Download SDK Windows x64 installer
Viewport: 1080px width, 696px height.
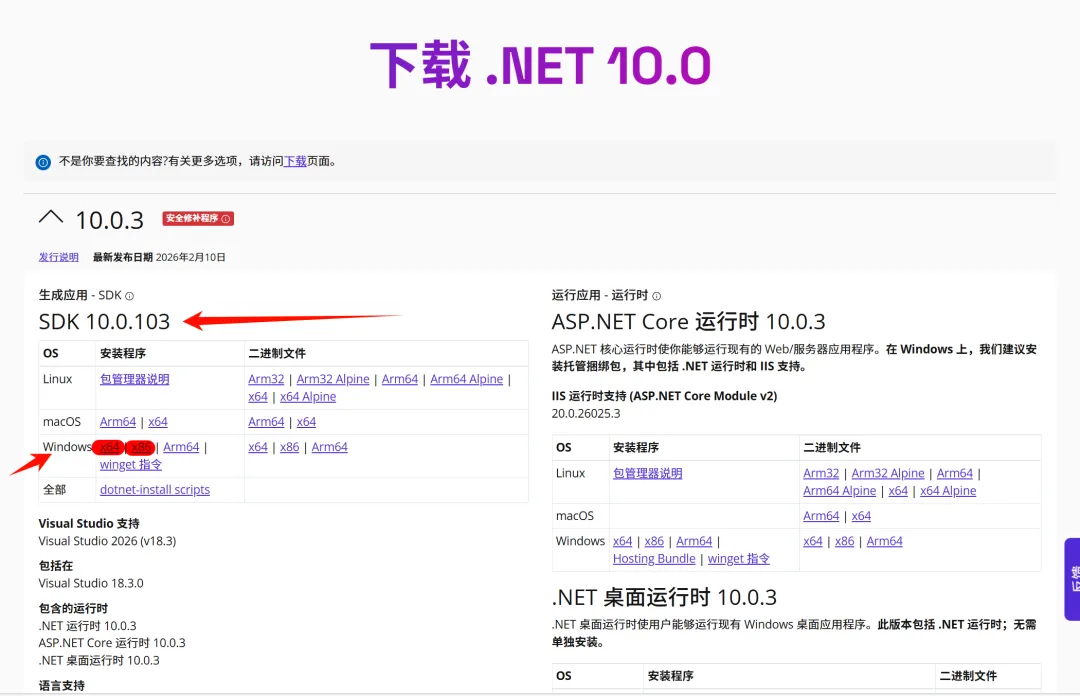click(x=109, y=447)
